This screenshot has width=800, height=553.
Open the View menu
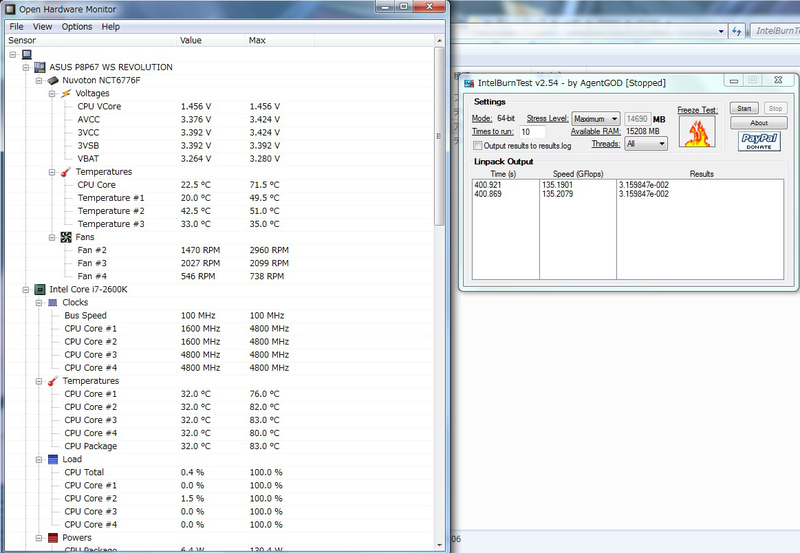point(42,27)
